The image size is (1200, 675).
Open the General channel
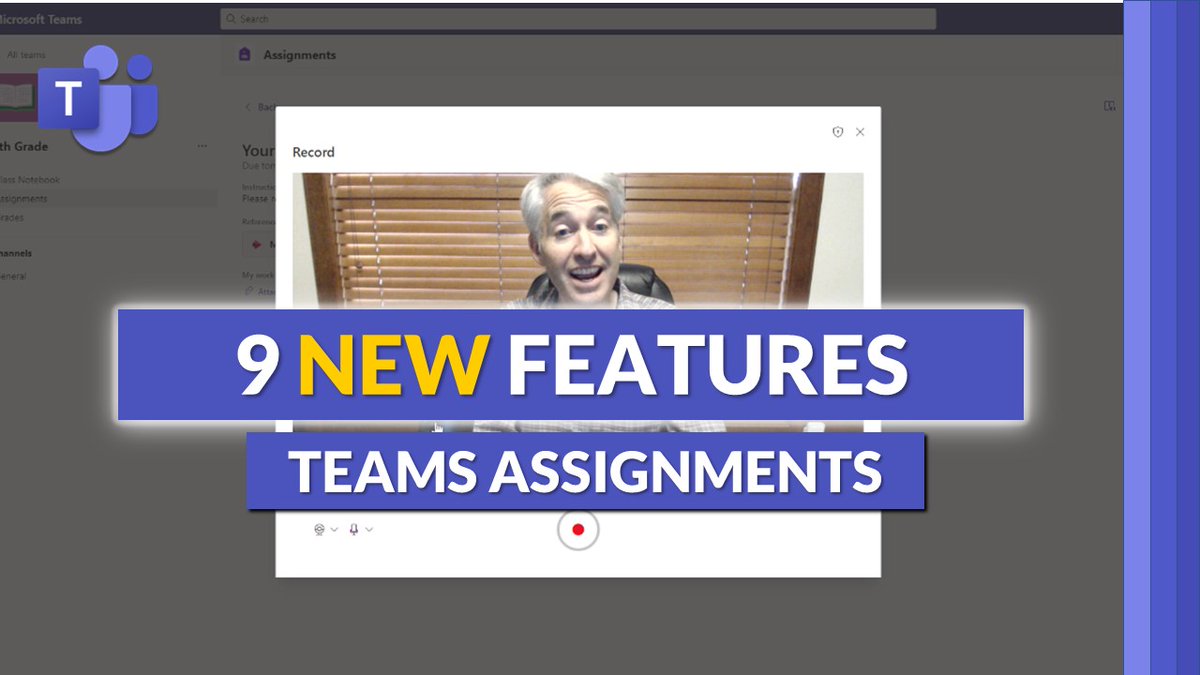[13, 276]
